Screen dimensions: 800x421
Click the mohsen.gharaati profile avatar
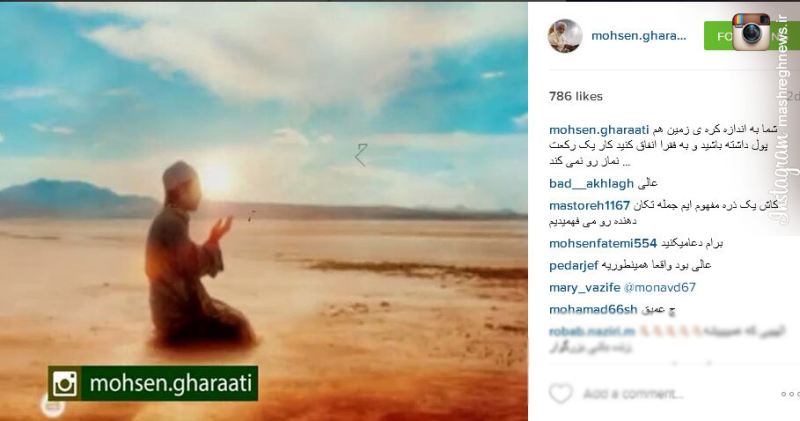(x=565, y=36)
